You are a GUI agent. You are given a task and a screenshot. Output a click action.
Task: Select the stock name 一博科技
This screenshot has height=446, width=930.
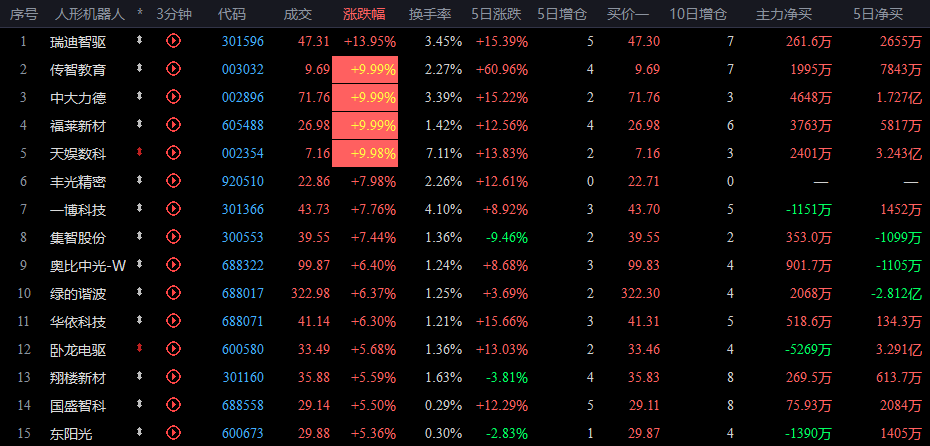coord(78,209)
